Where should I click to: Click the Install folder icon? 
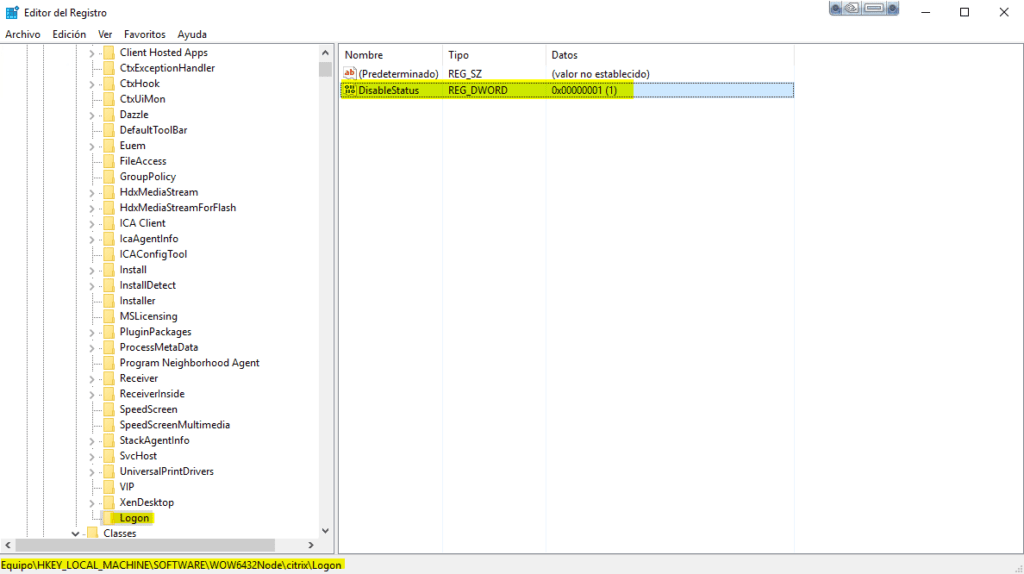(109, 270)
